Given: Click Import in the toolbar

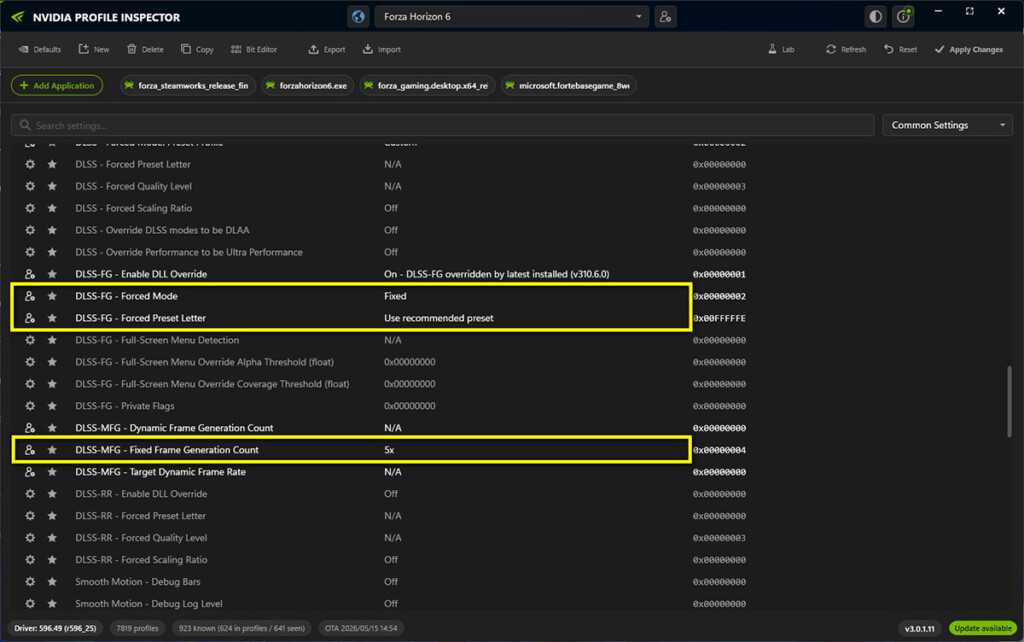Looking at the screenshot, I should coord(381,50).
